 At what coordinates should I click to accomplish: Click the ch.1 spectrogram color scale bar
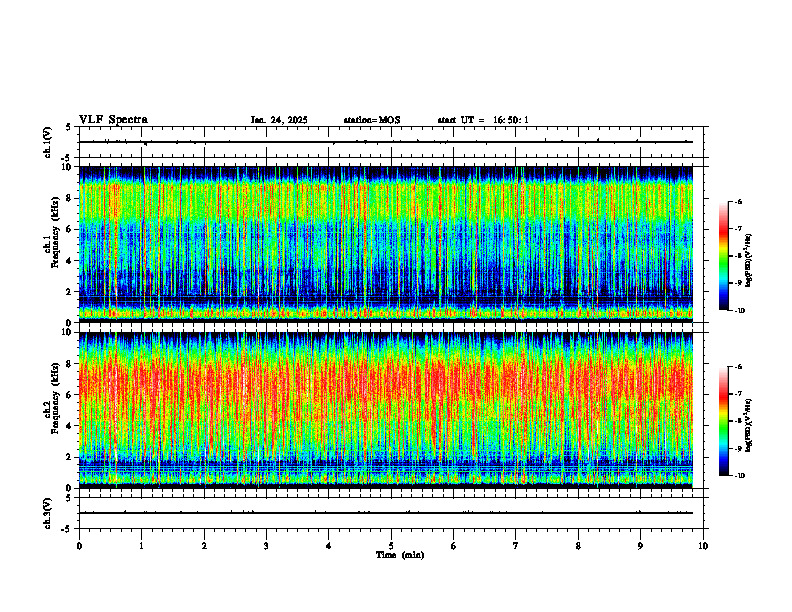[724, 256]
